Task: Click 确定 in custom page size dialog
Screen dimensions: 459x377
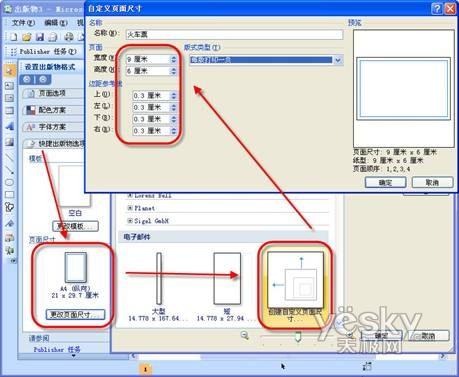Action: coord(386,182)
